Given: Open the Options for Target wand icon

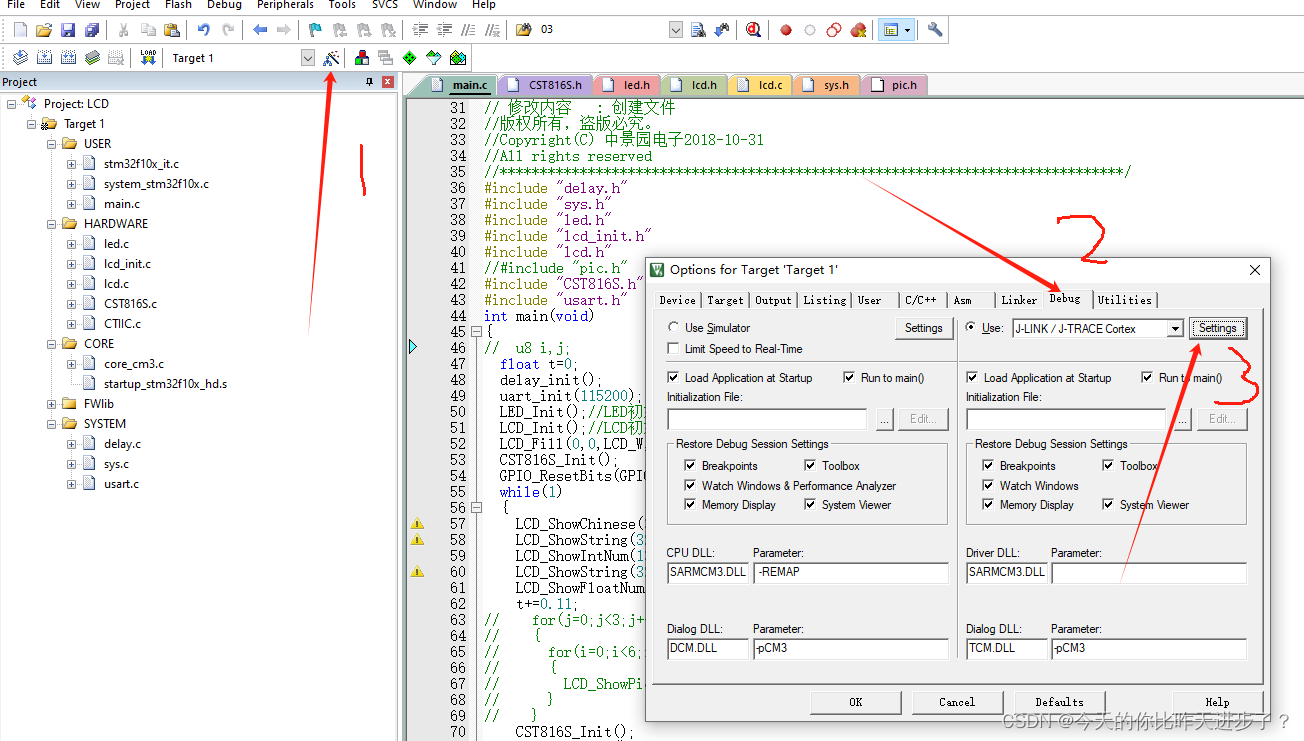Looking at the screenshot, I should pos(332,58).
